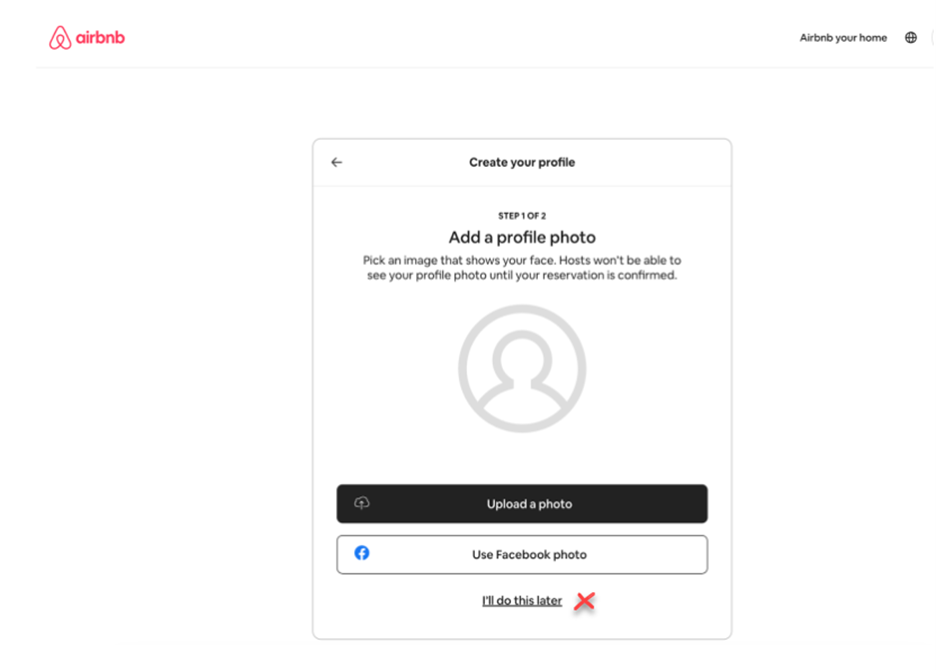This screenshot has width=936, height=670.
Task: Select the gray avatar placeholder image
Action: tap(522, 368)
